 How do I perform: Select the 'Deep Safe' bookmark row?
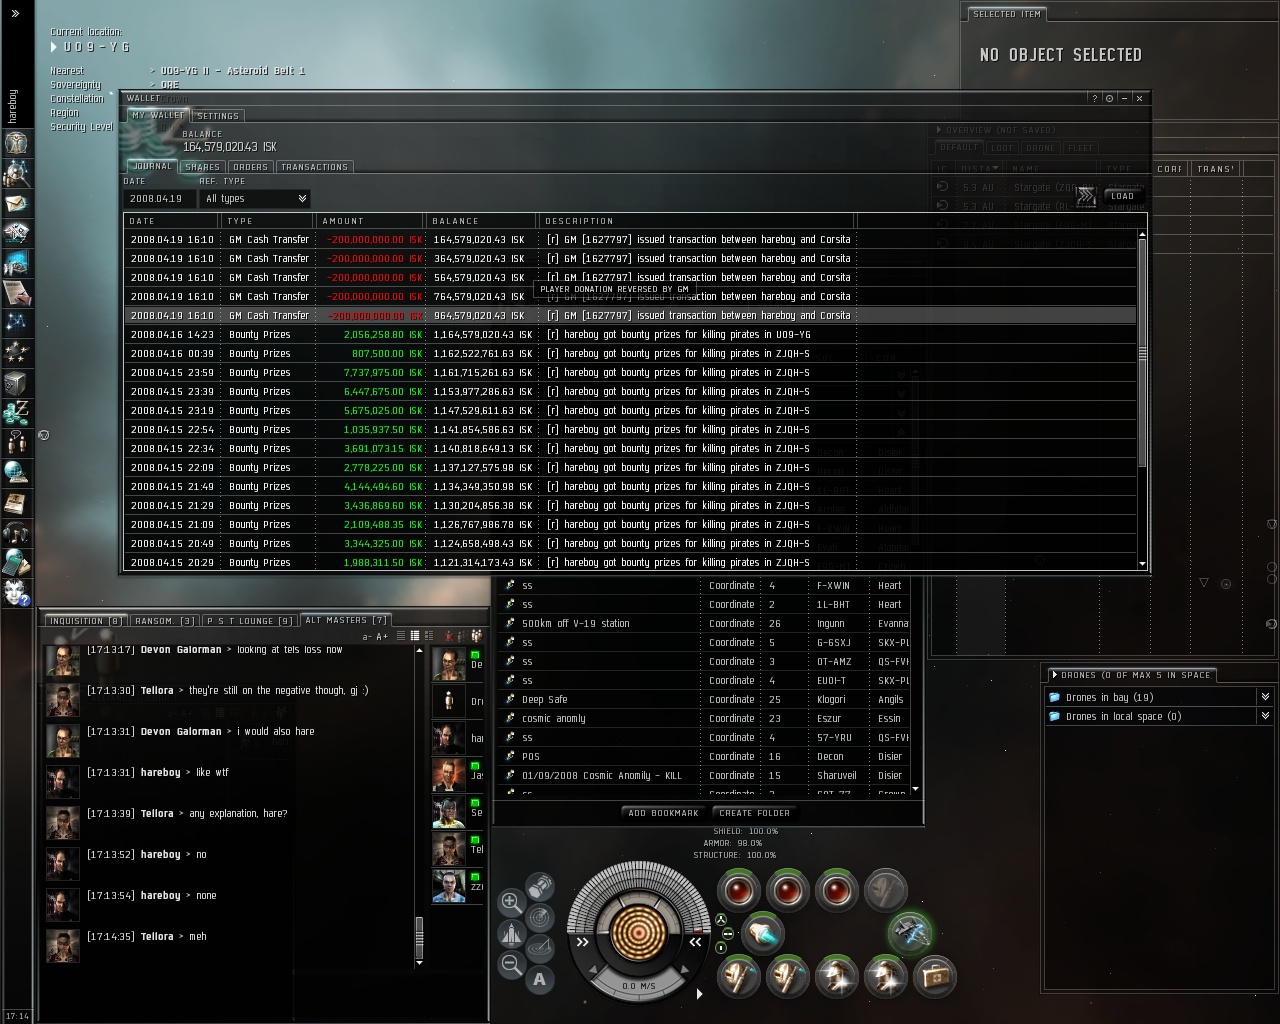(x=707, y=699)
